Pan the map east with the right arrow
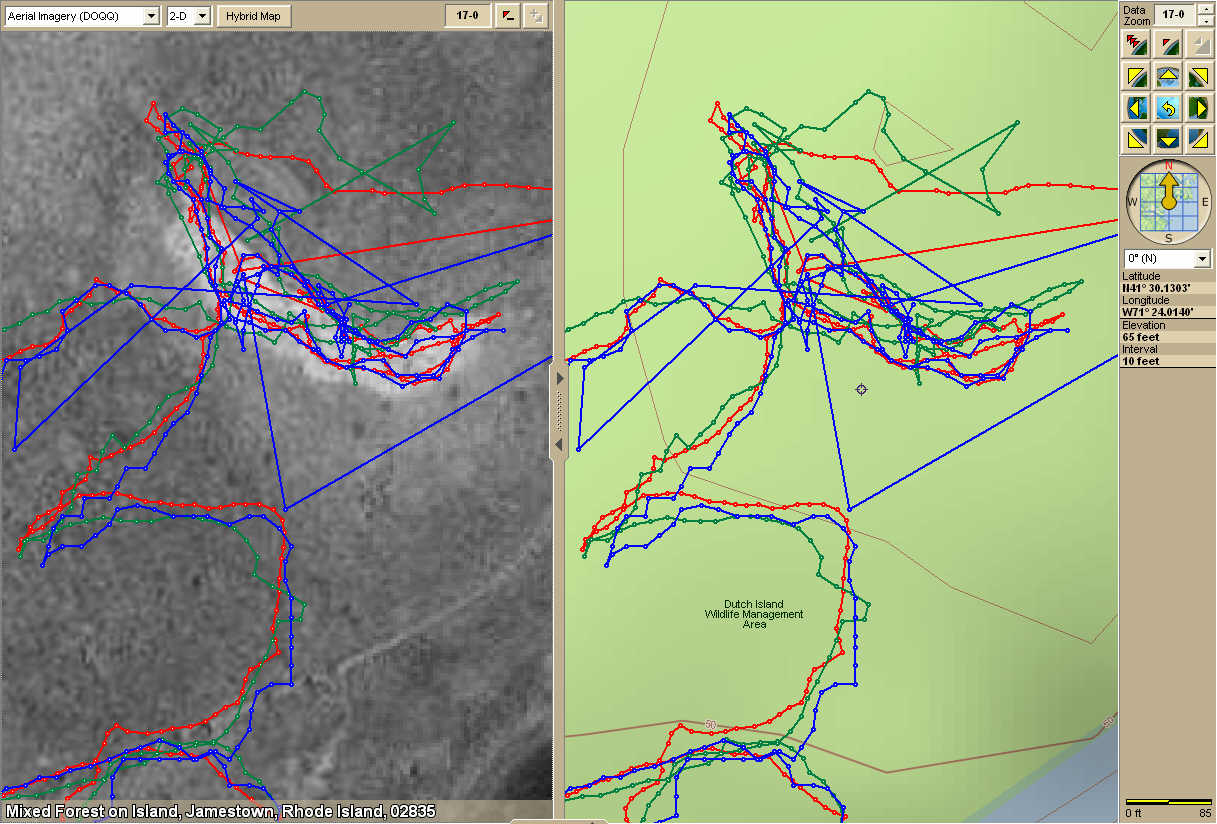 tap(1198, 107)
